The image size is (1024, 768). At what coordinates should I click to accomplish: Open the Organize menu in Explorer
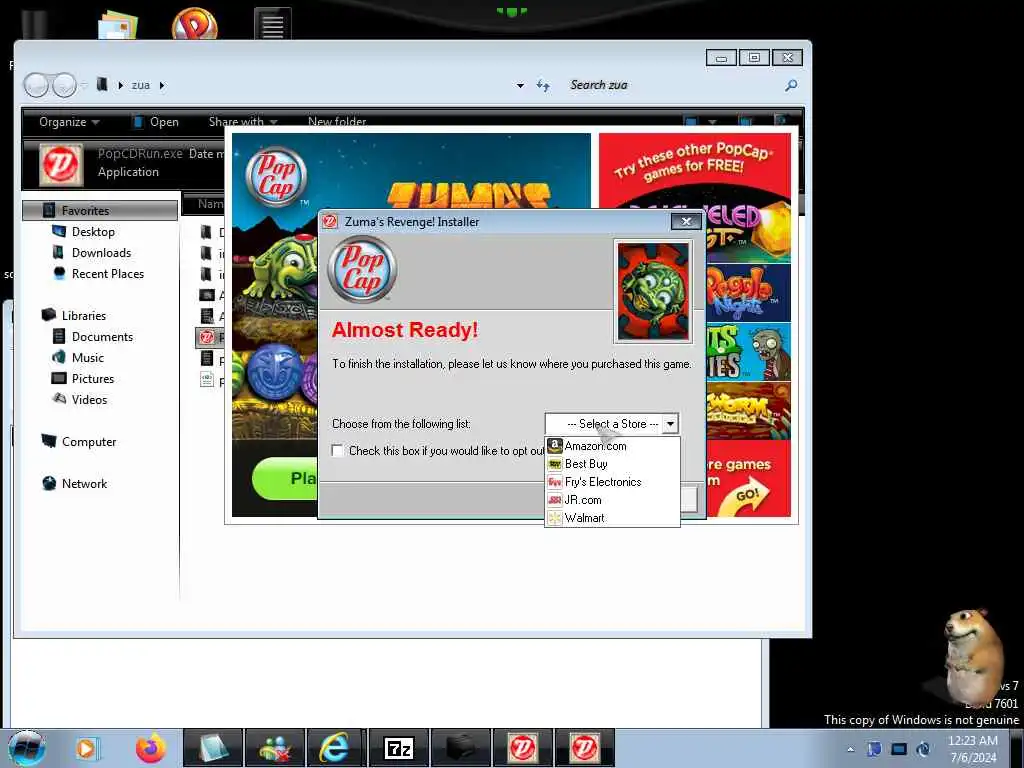click(x=69, y=122)
